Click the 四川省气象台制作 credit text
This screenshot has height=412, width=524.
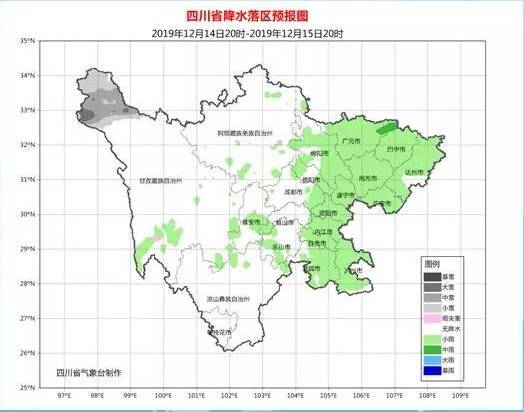[89, 373]
